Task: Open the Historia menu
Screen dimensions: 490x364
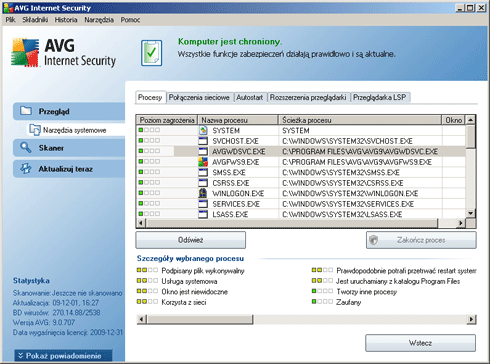Action: (66, 20)
